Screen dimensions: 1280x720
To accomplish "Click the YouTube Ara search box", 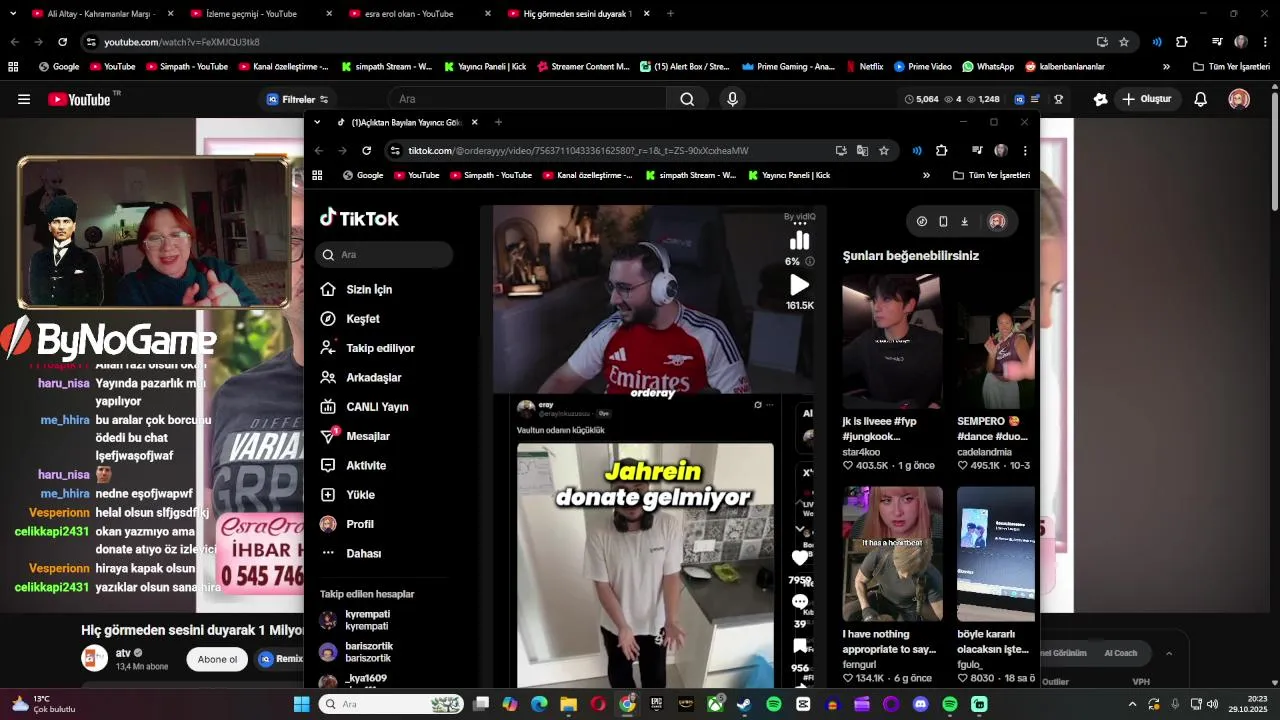I will coord(527,99).
